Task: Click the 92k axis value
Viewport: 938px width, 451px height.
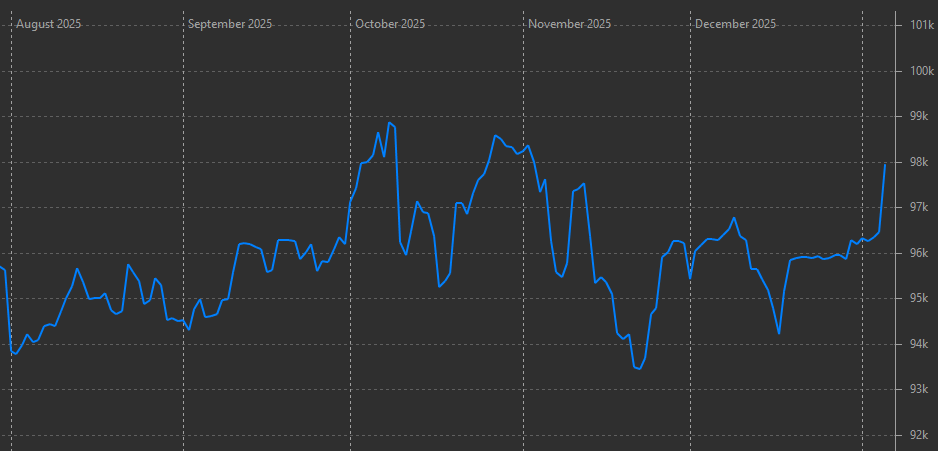Action: [919, 435]
